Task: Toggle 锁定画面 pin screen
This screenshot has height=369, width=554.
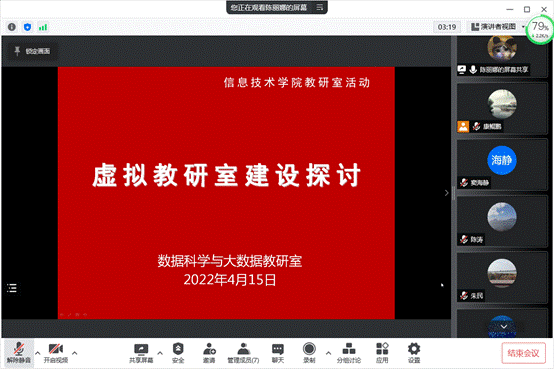Action: (32, 51)
